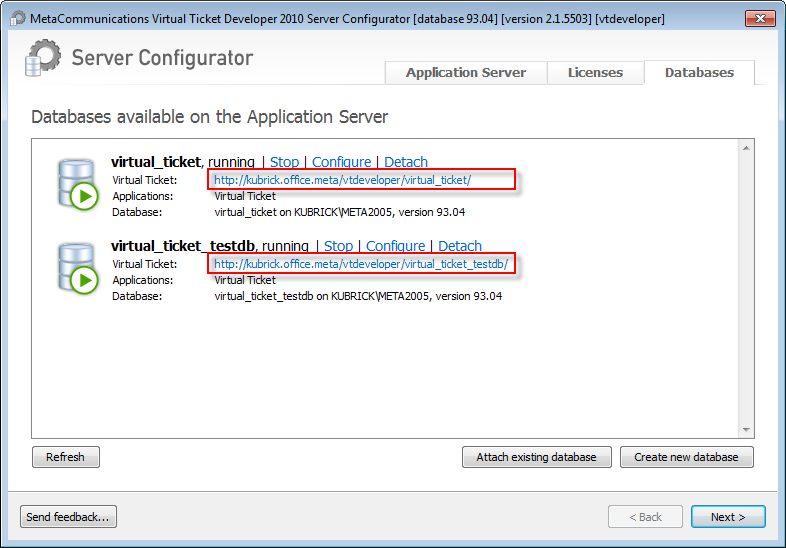This screenshot has height=548, width=786.
Task: Click the 'Server Configurator' title text
Action: (x=162, y=58)
